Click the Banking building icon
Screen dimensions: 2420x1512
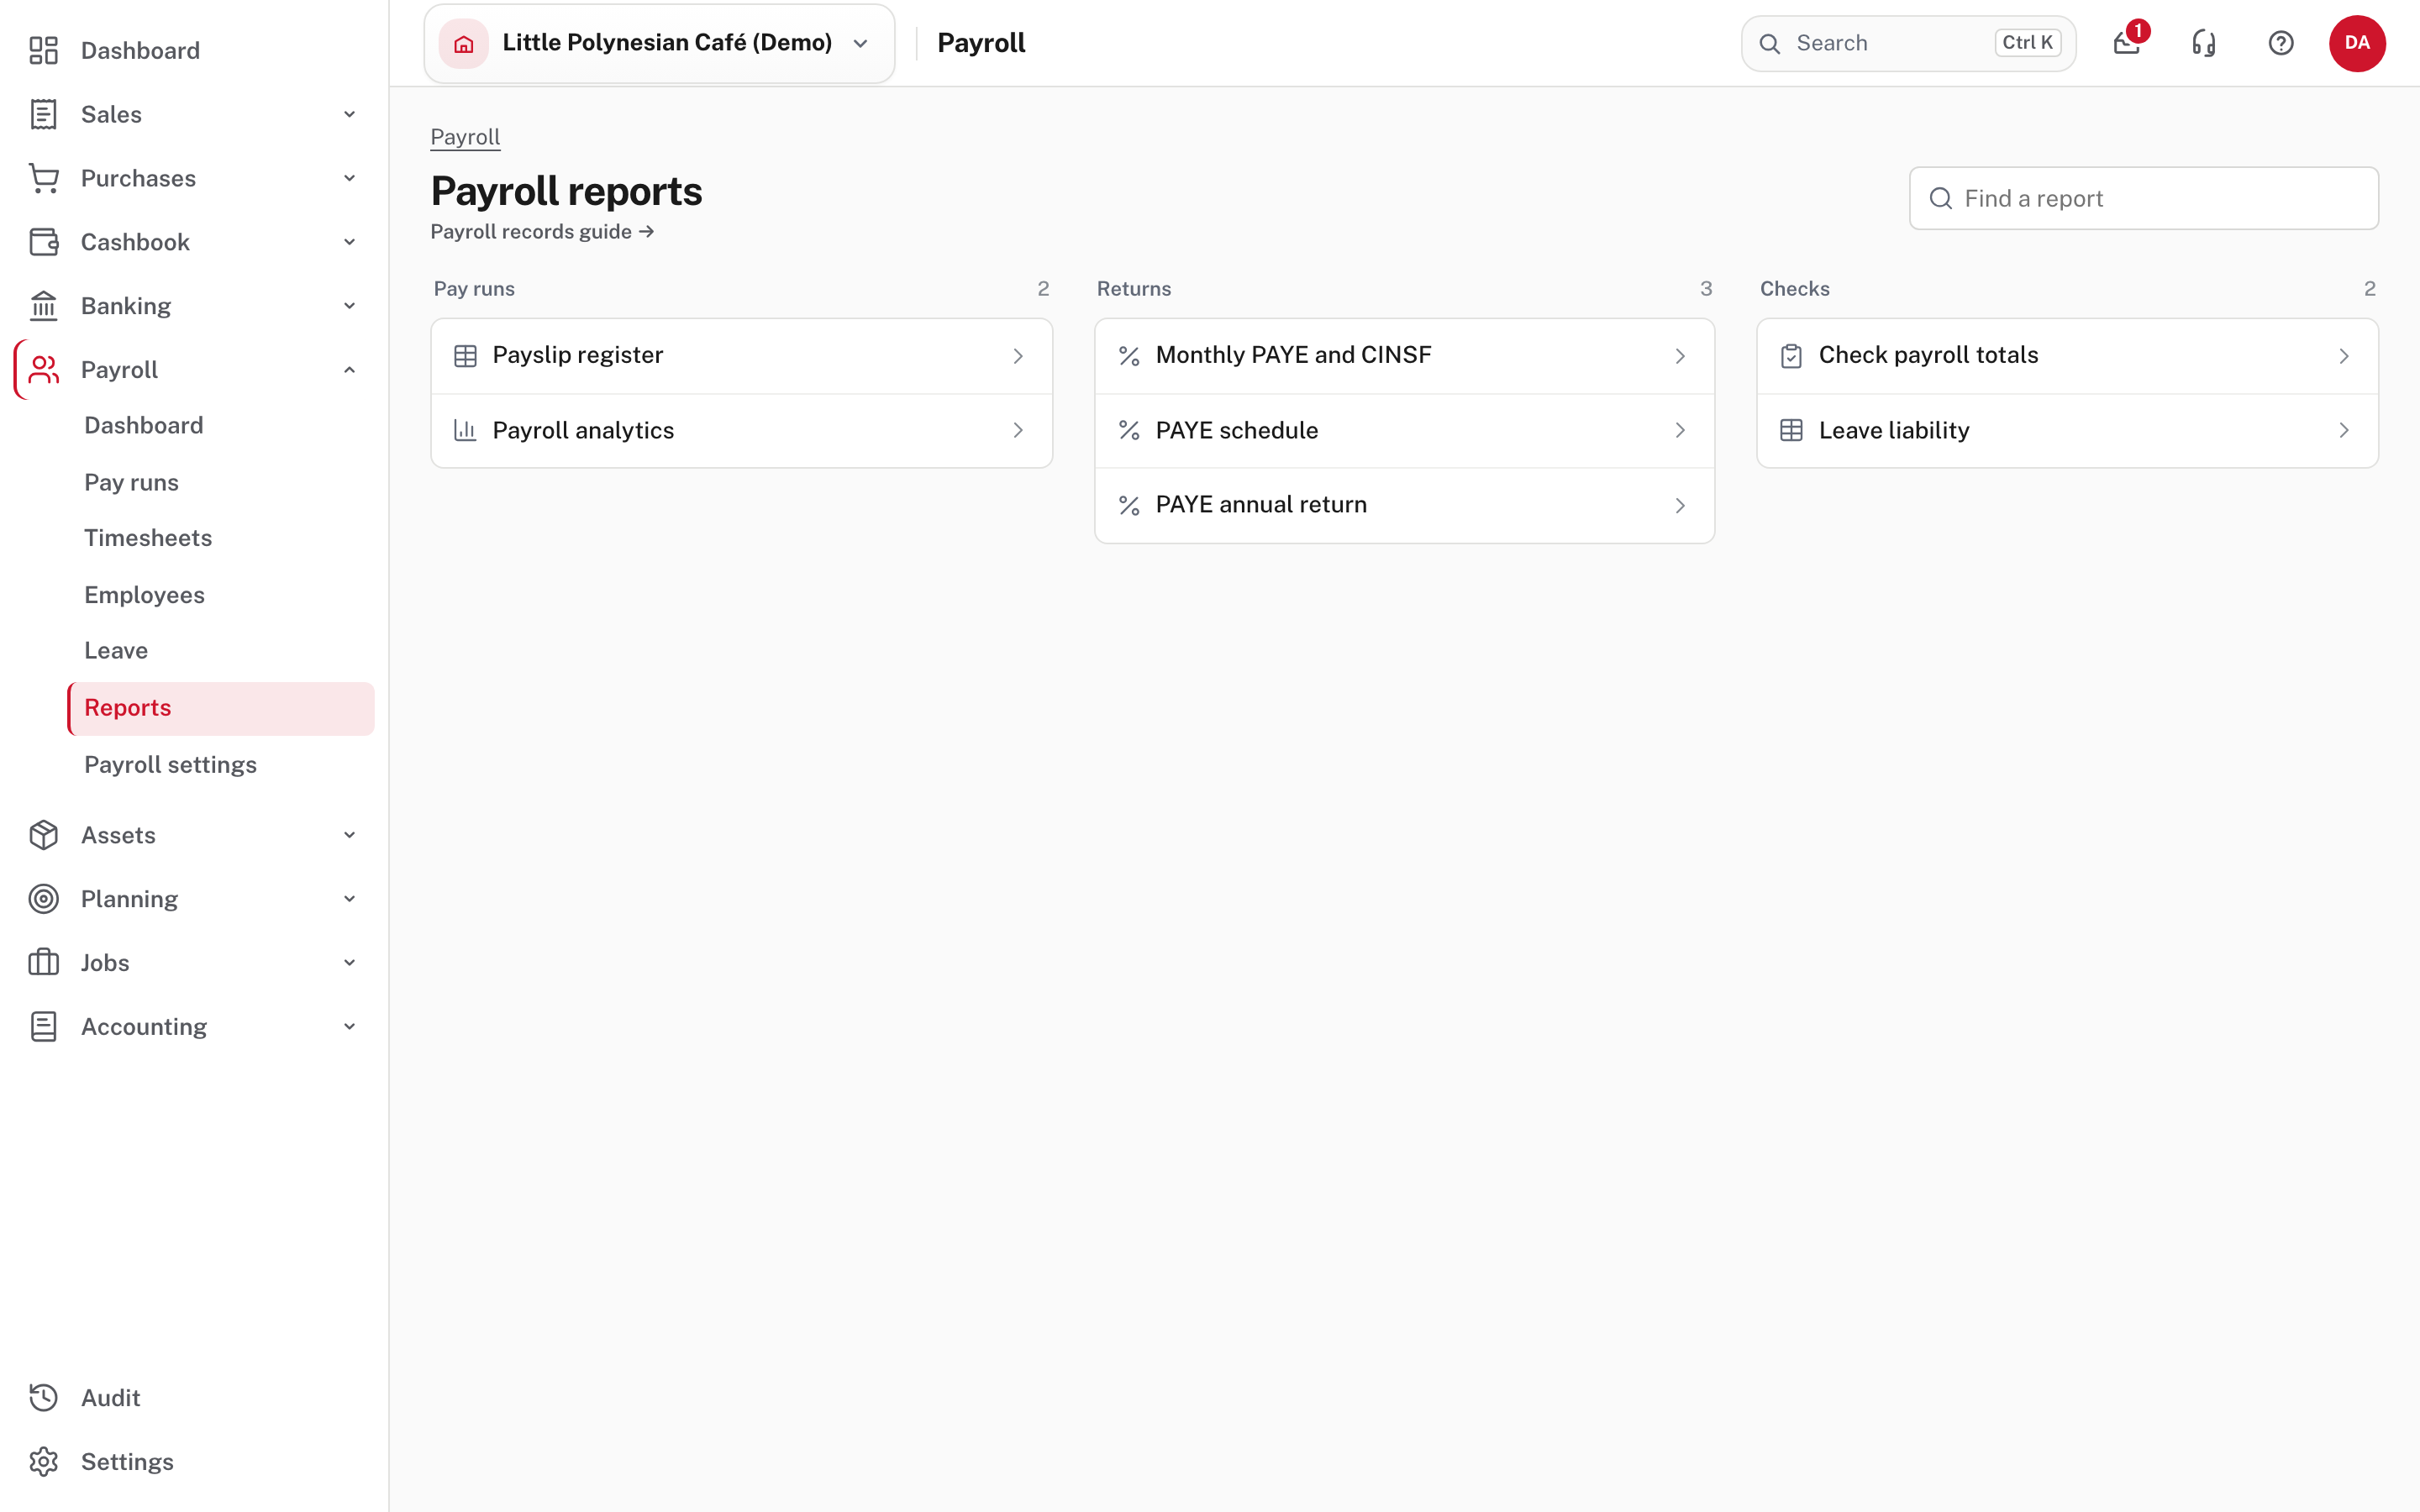[43, 306]
